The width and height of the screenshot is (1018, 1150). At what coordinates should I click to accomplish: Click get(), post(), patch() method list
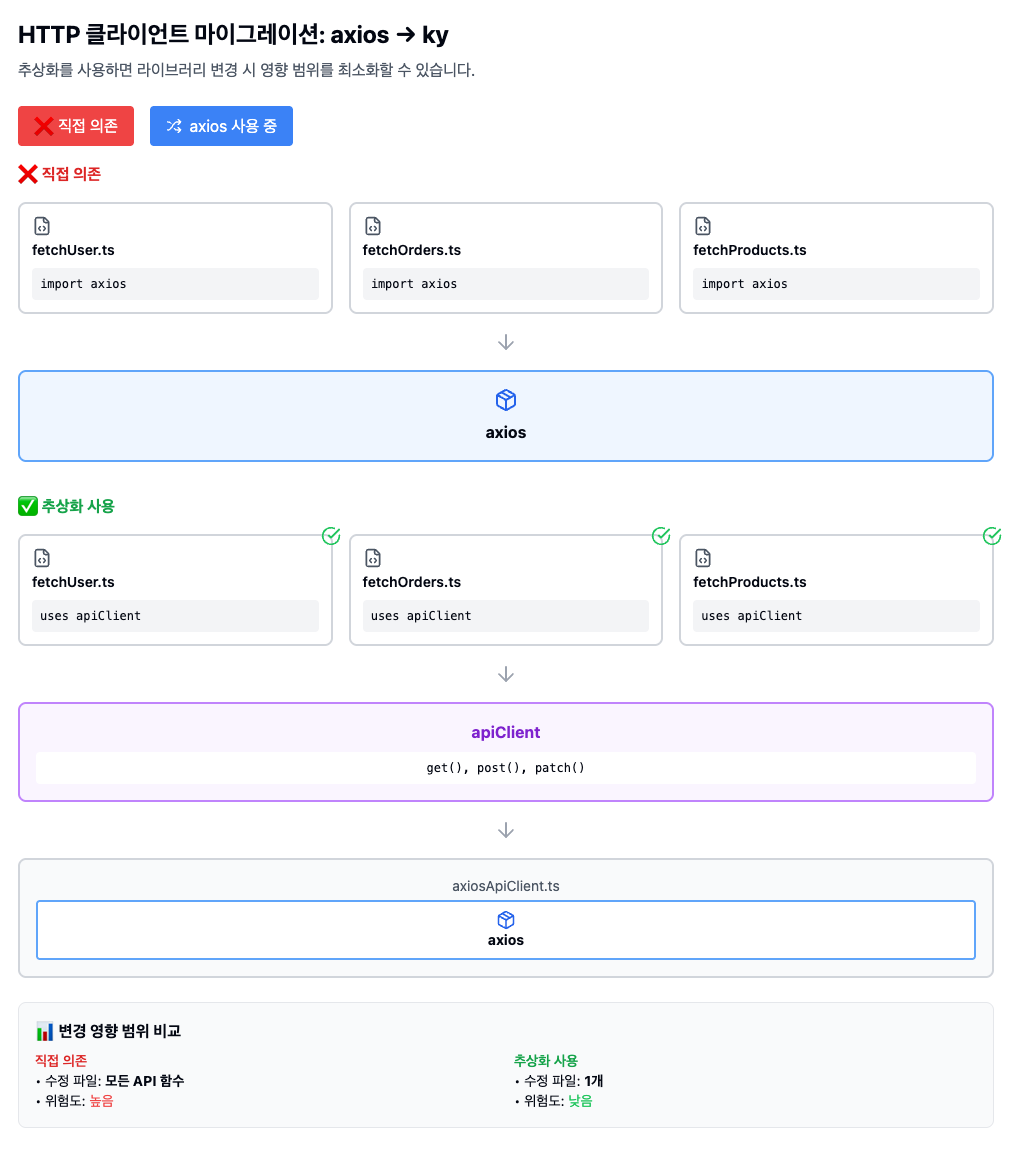tap(506, 768)
